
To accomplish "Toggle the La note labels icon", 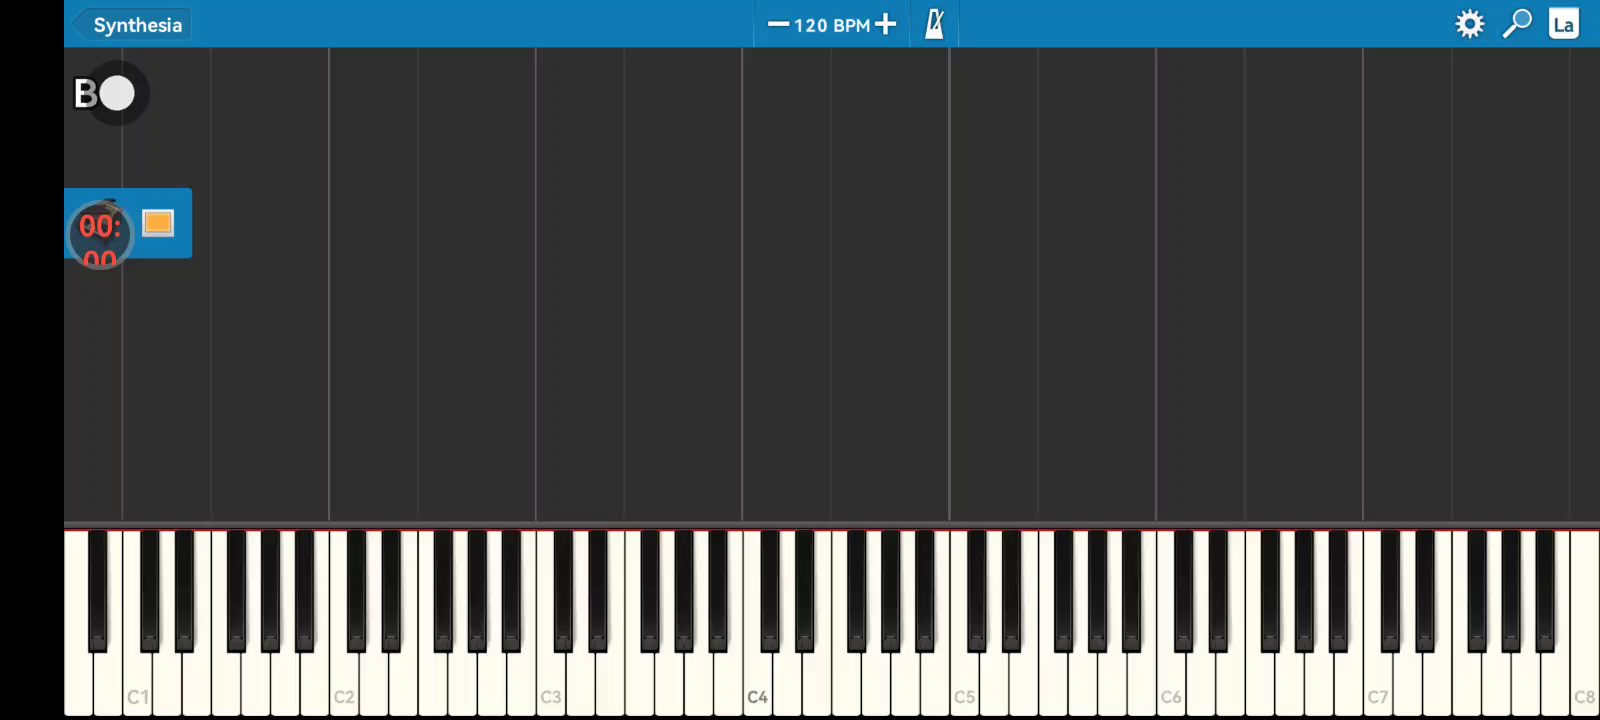I will [1564, 24].
